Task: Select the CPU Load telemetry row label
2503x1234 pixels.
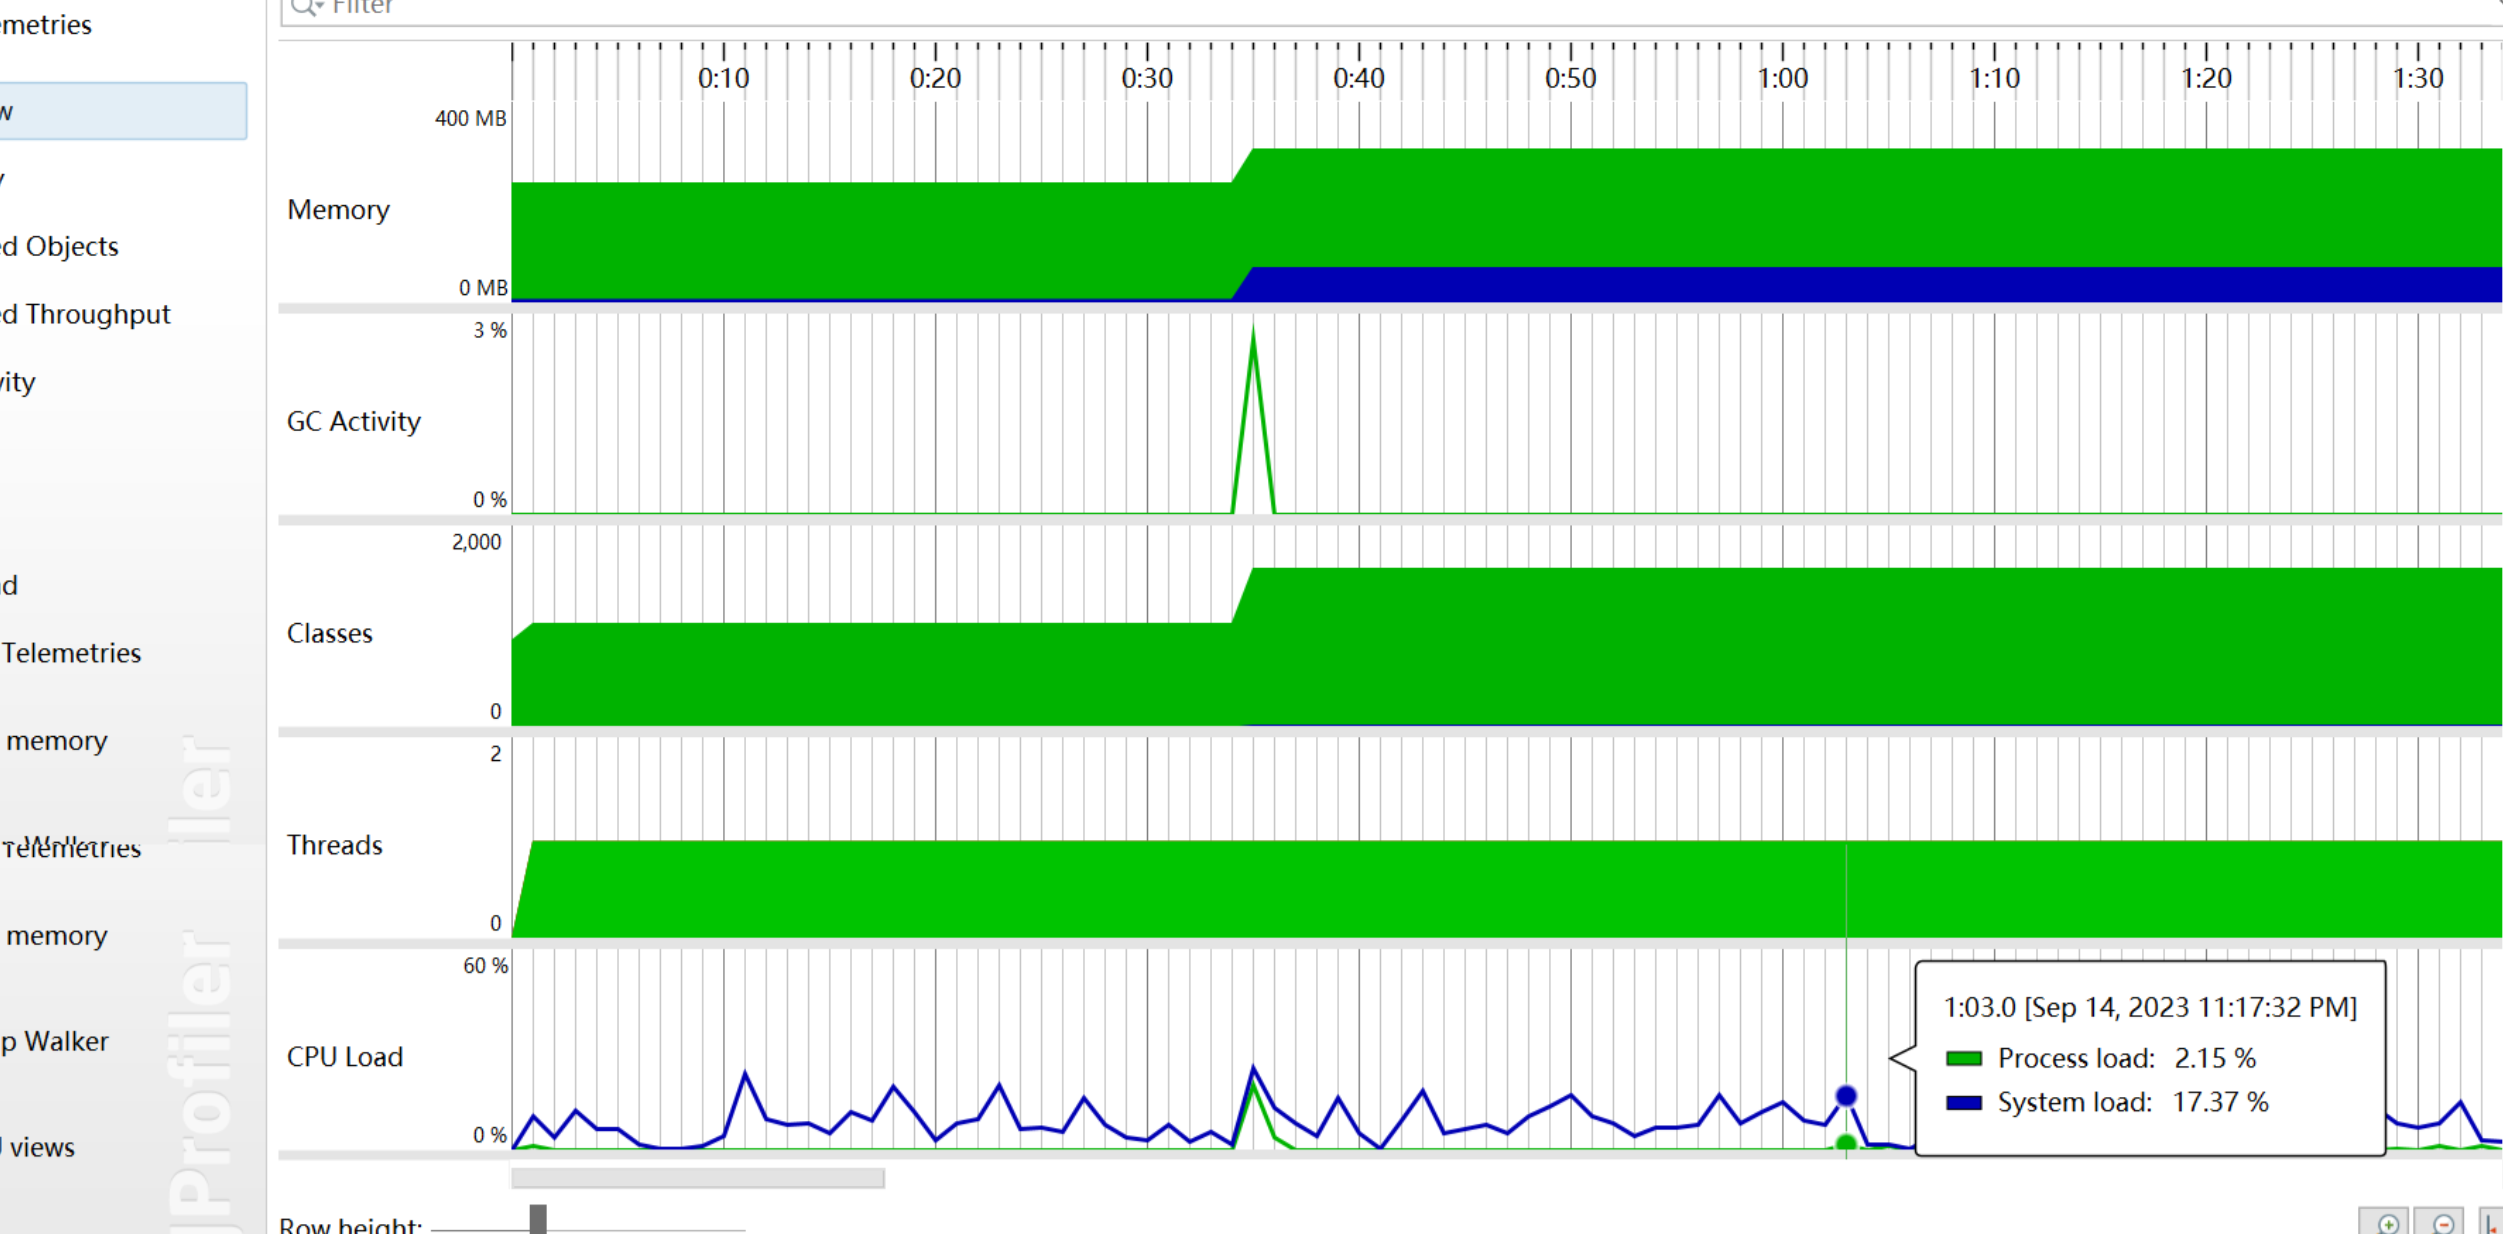Action: (344, 1057)
